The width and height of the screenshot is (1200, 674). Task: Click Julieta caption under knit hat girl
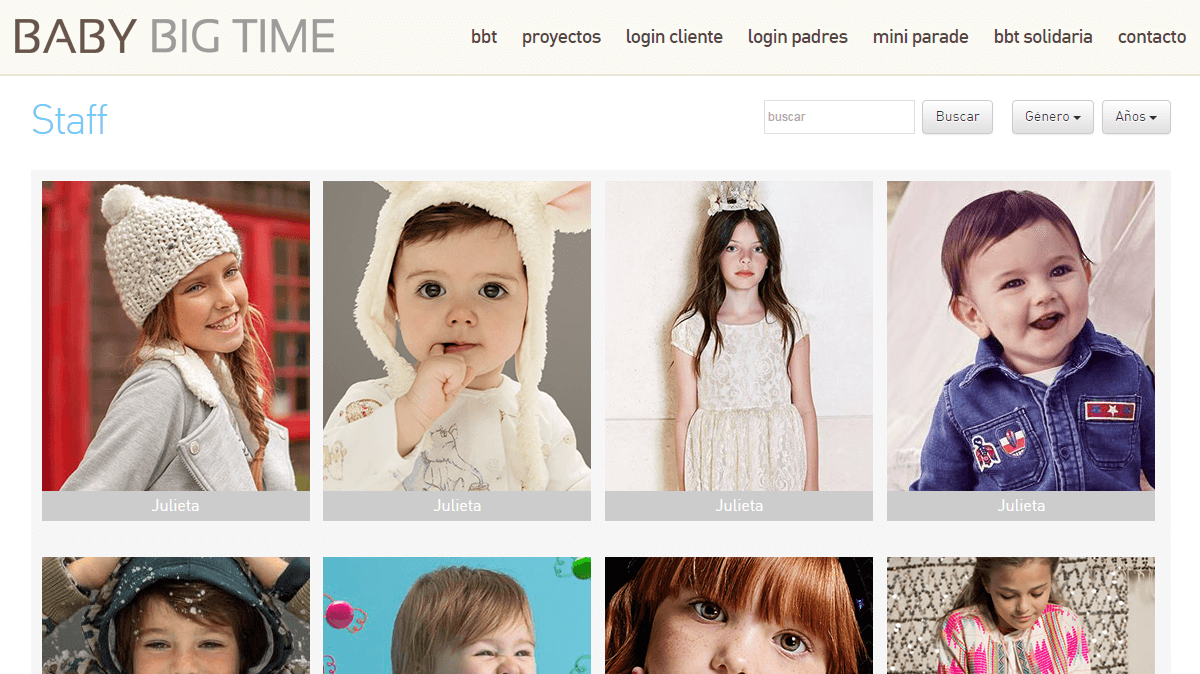click(x=176, y=506)
